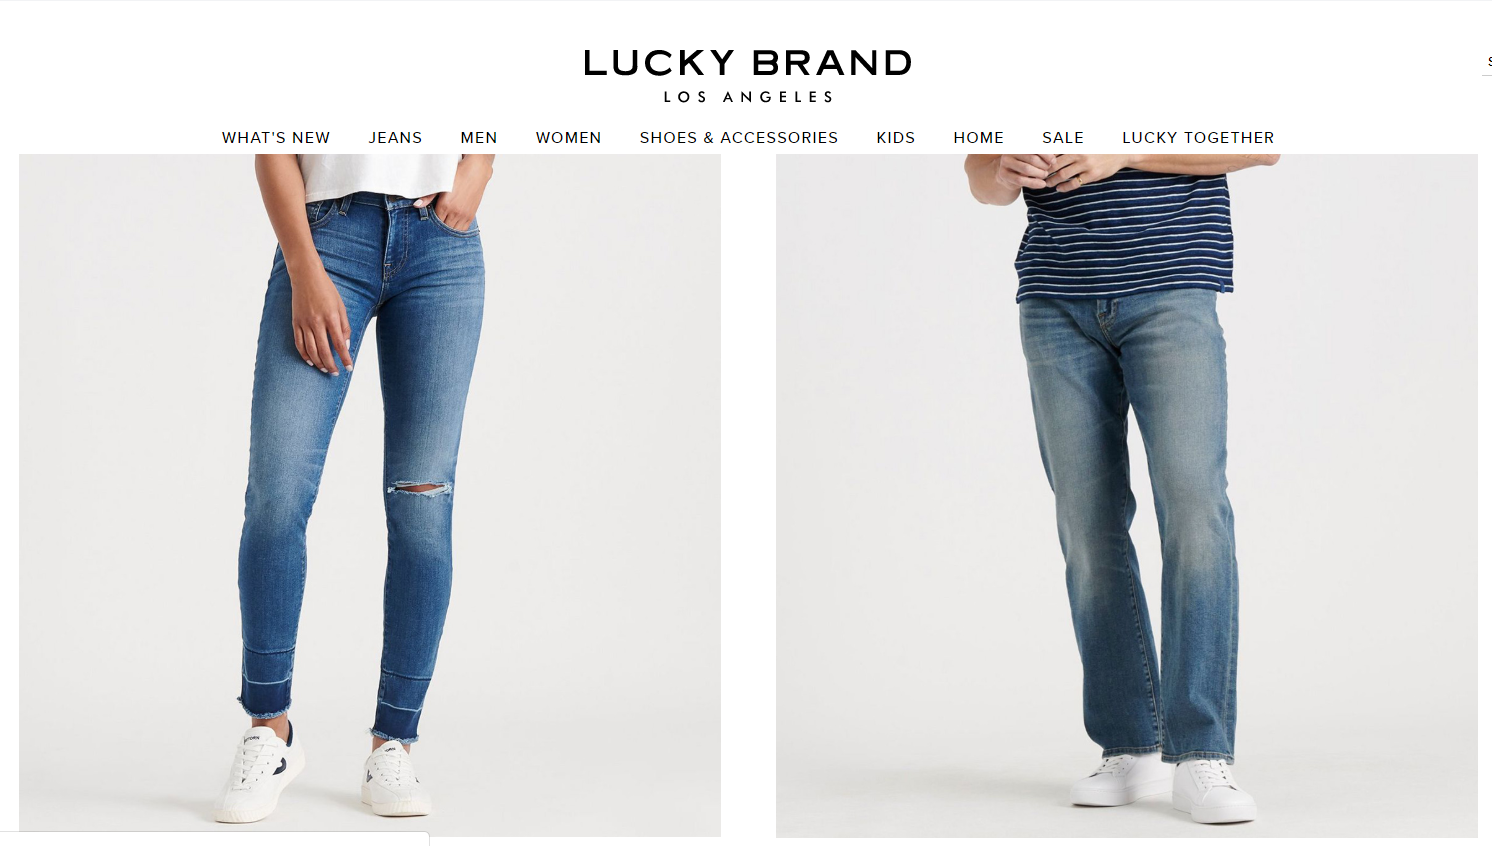1492x846 pixels.
Task: Open the Jeans navigation menu
Action: (395, 138)
